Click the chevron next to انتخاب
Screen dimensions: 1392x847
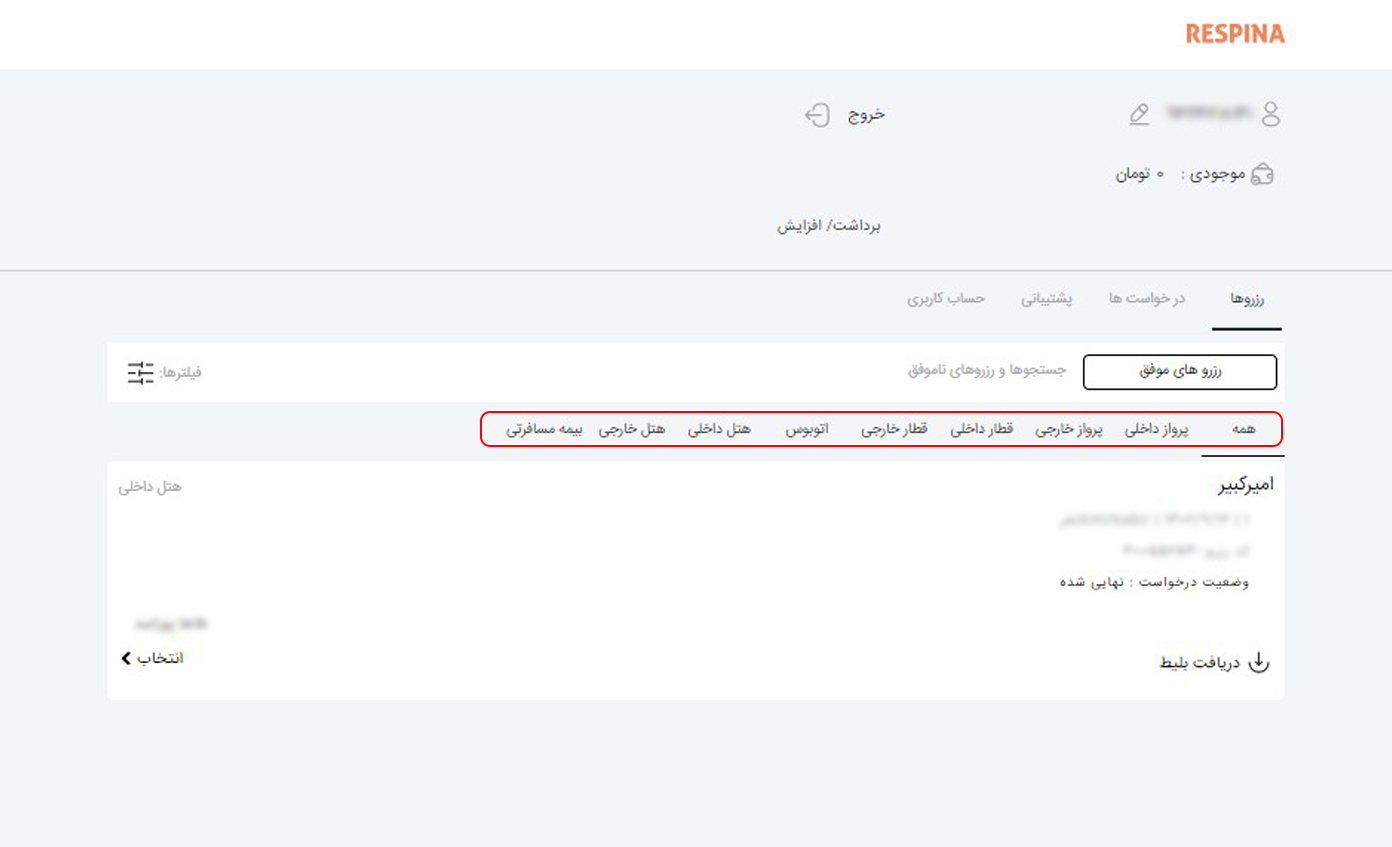(126, 658)
